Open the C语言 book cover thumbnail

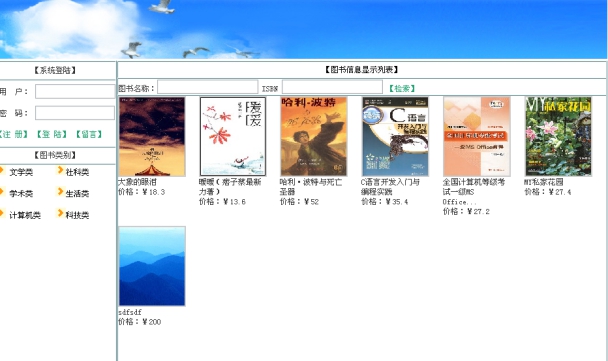[x=395, y=136]
